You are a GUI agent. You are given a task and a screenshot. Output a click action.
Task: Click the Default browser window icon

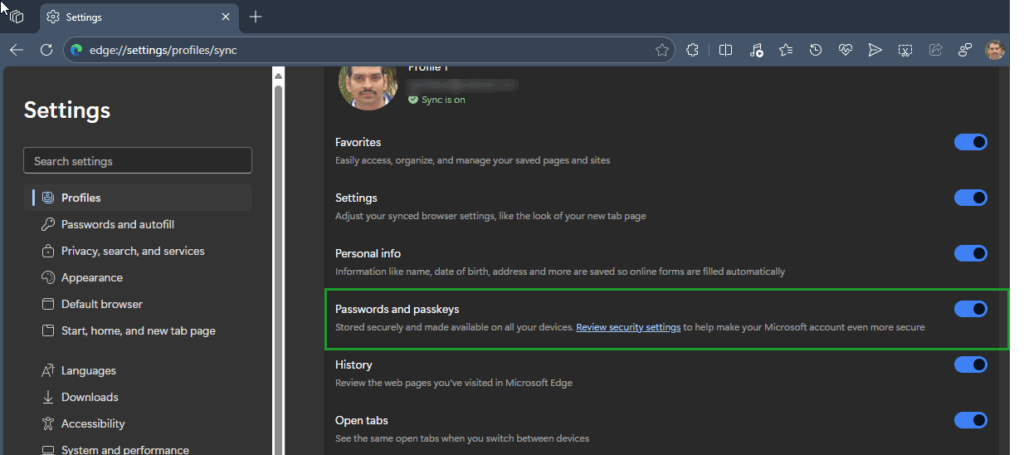48,304
